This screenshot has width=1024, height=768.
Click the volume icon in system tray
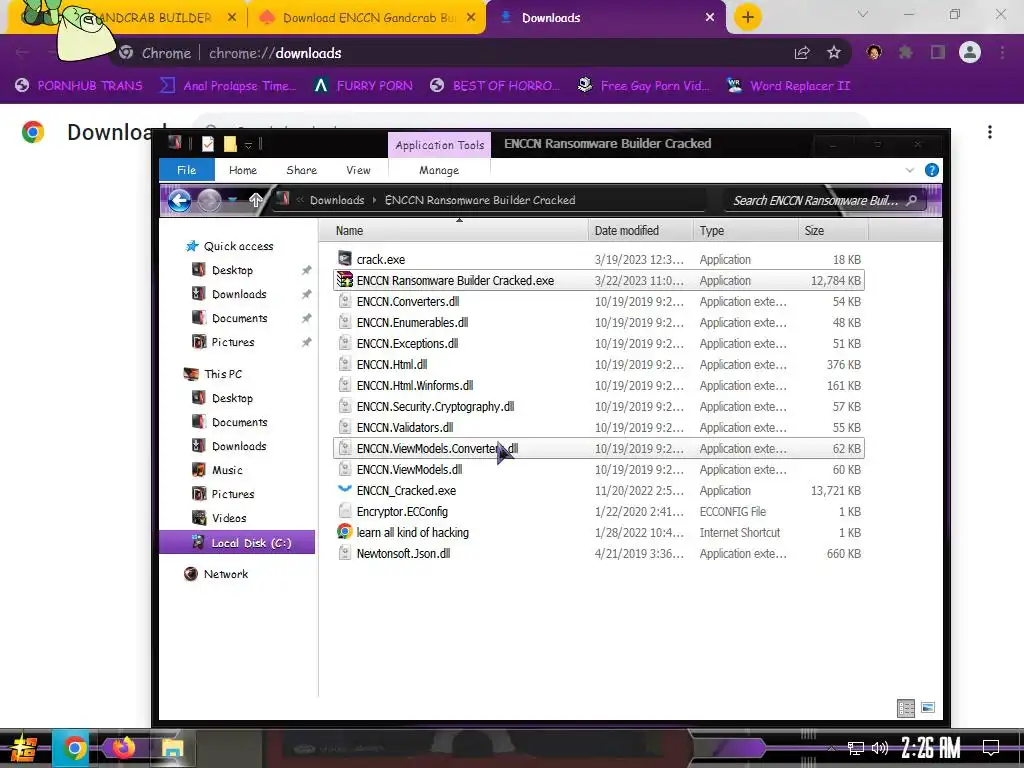tap(879, 748)
